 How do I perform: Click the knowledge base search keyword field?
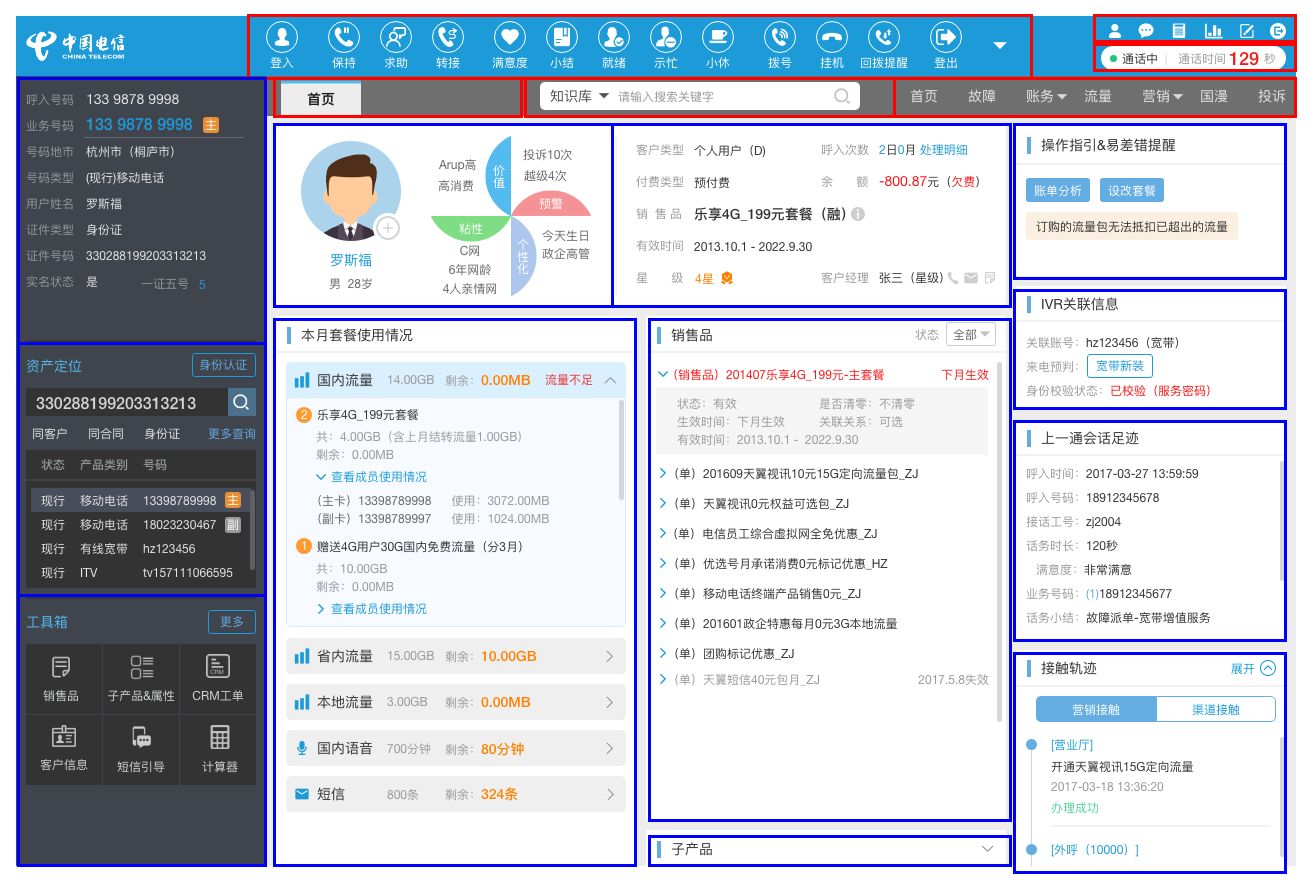click(722, 97)
